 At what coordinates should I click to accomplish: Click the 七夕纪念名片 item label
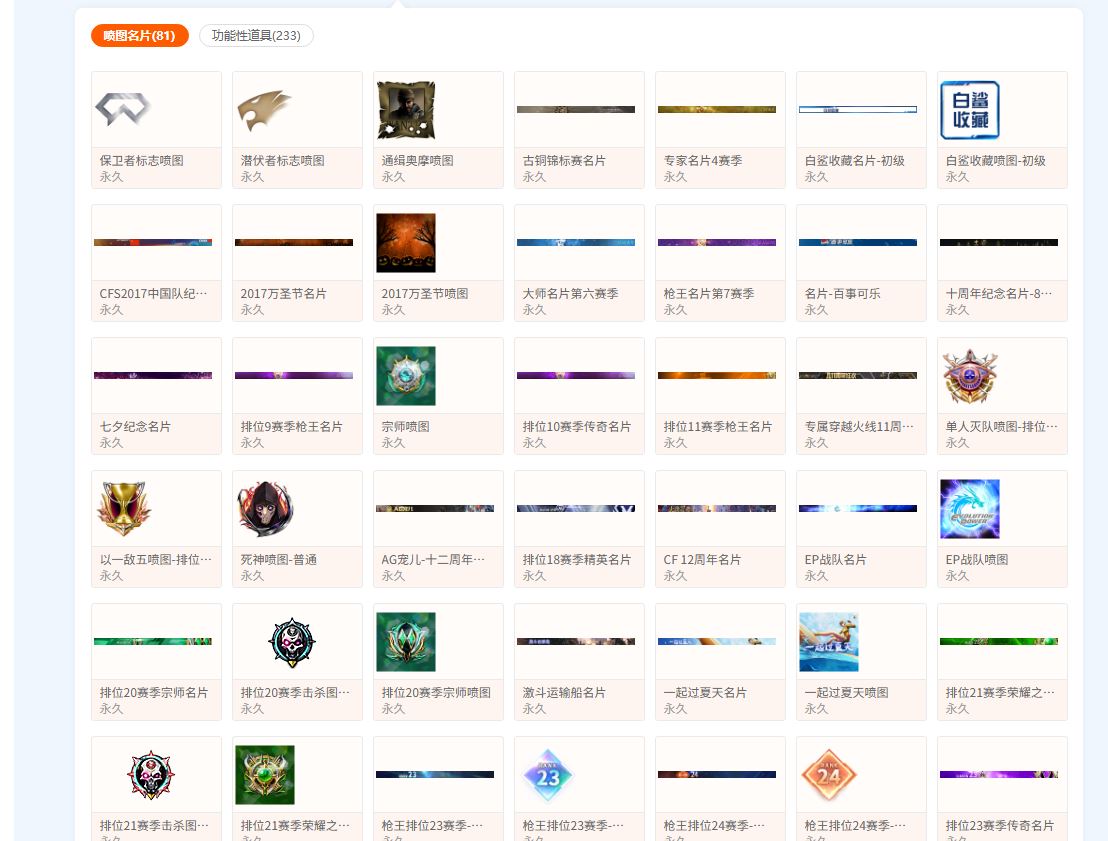135,427
